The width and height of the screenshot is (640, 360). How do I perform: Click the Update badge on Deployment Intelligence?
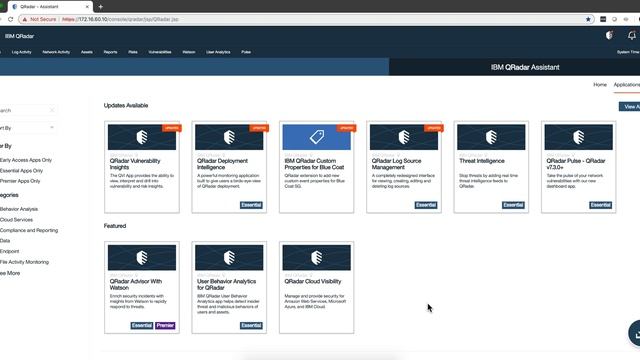pos(259,128)
